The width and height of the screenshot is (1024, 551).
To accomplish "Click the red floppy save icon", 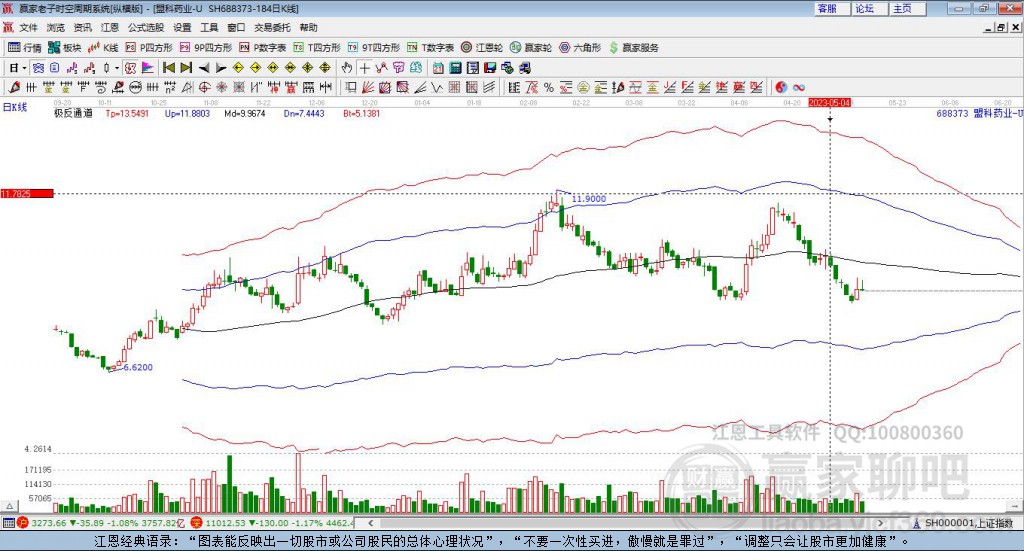I will [x=490, y=68].
